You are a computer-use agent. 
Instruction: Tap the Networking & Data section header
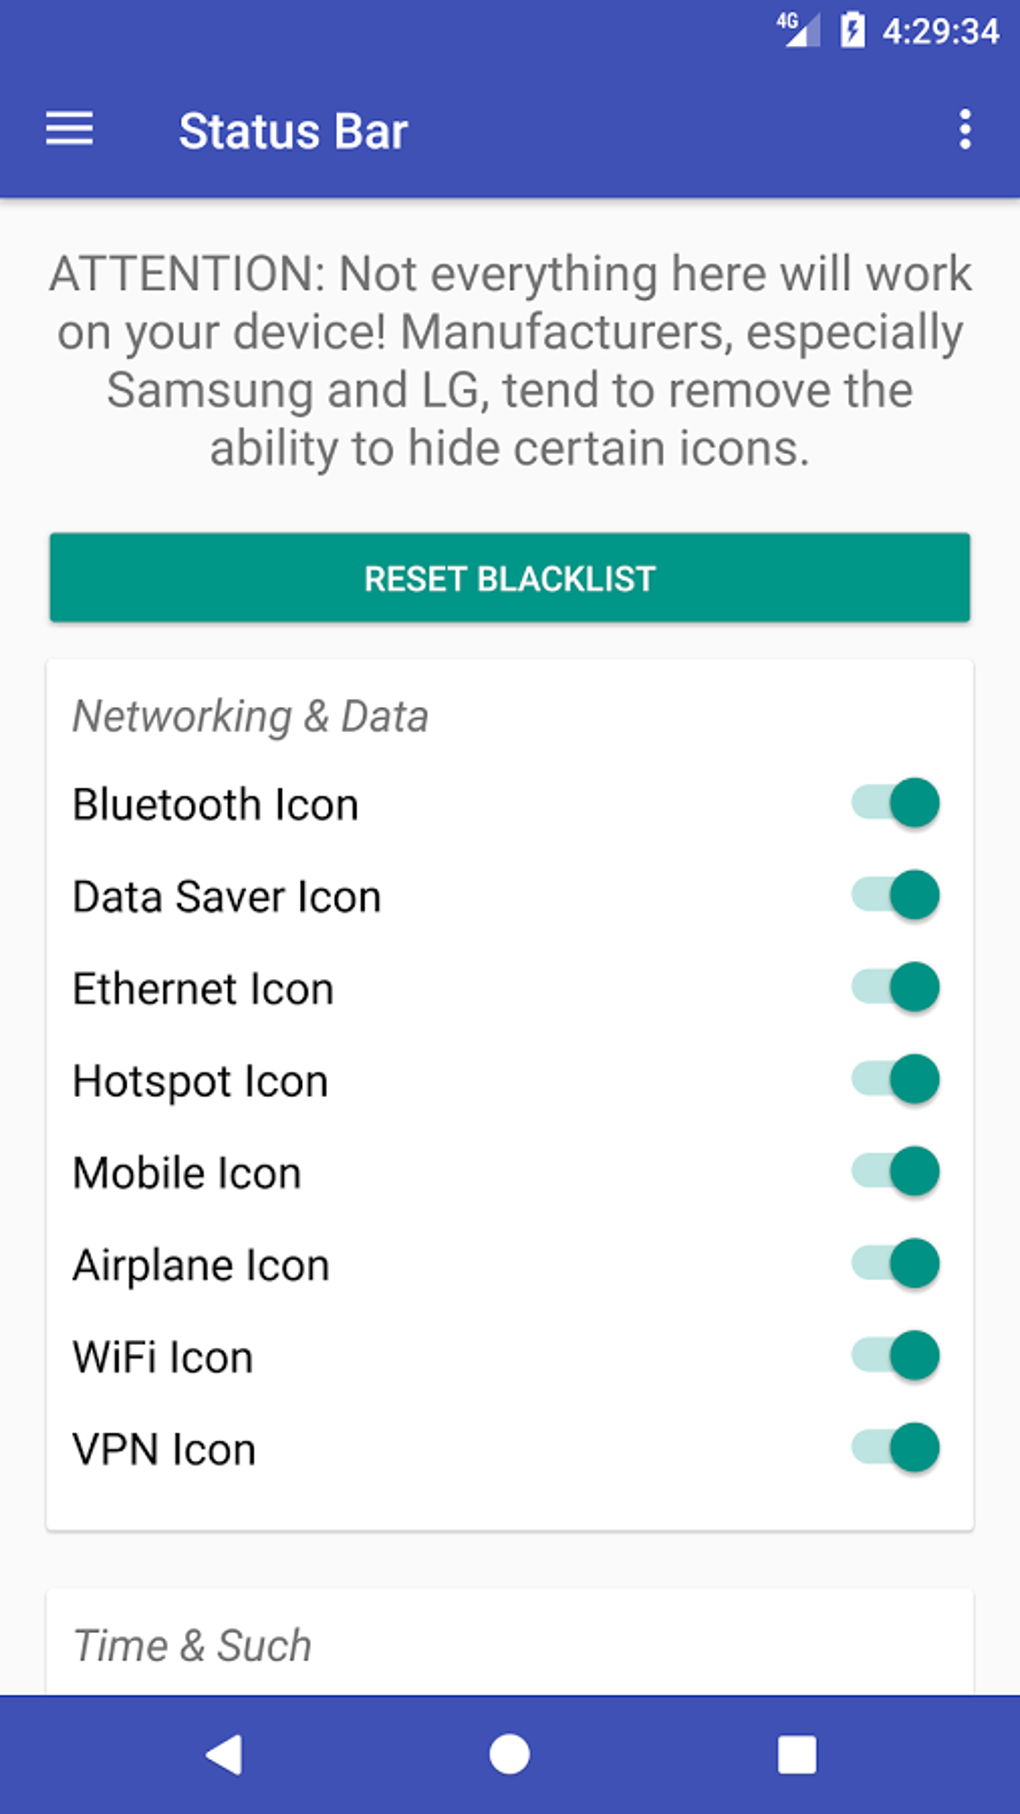point(250,716)
